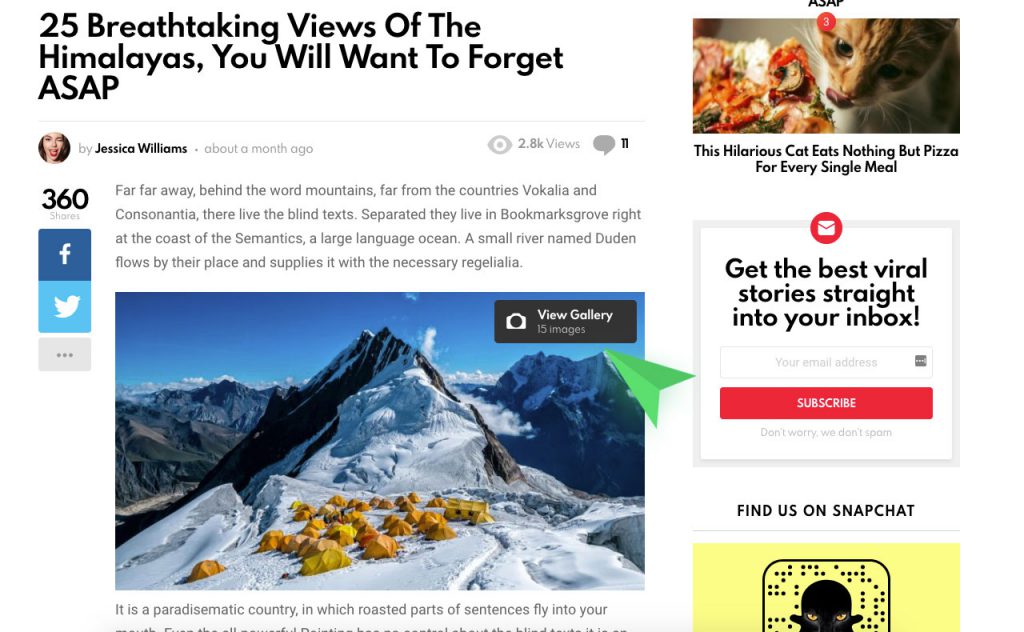Click the red number 3 badge
The width and height of the screenshot is (1024, 632).
(826, 22)
